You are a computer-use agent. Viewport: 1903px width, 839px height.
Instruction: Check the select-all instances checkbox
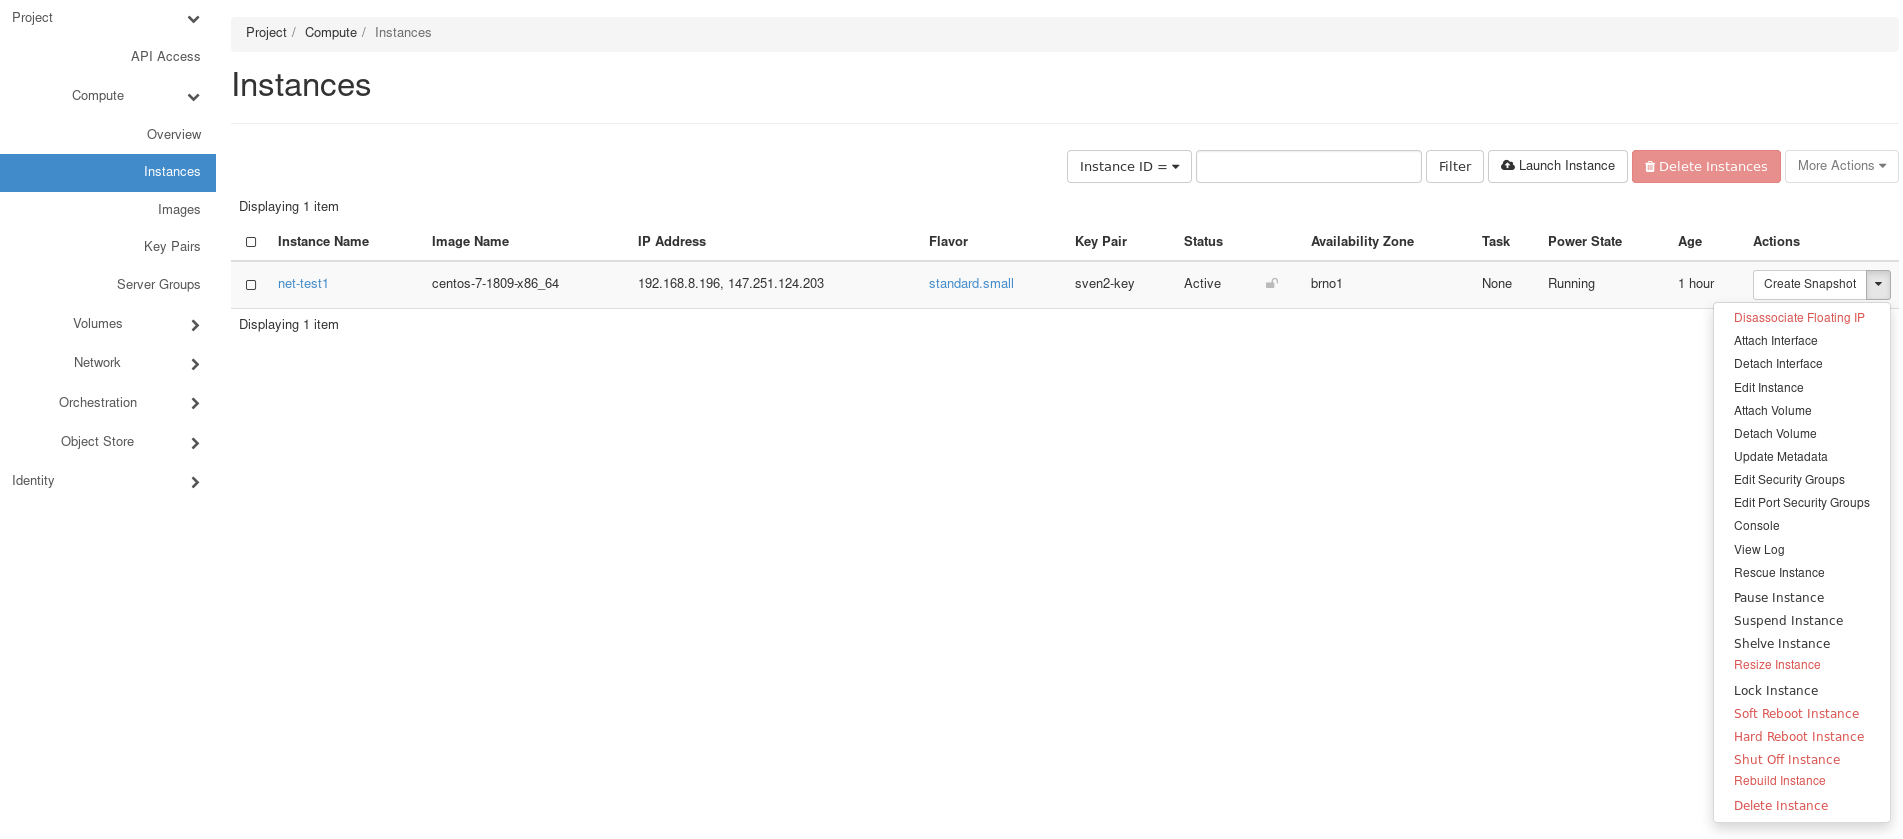pos(251,242)
